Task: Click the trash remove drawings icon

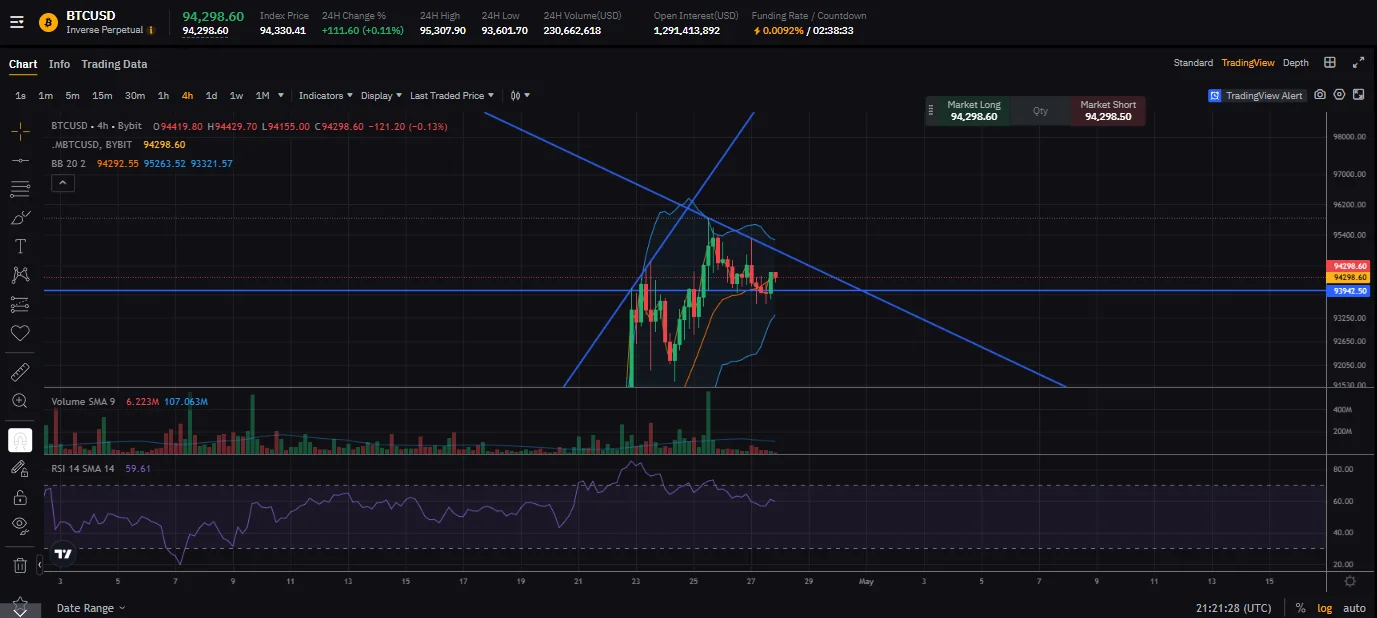Action: (20, 565)
